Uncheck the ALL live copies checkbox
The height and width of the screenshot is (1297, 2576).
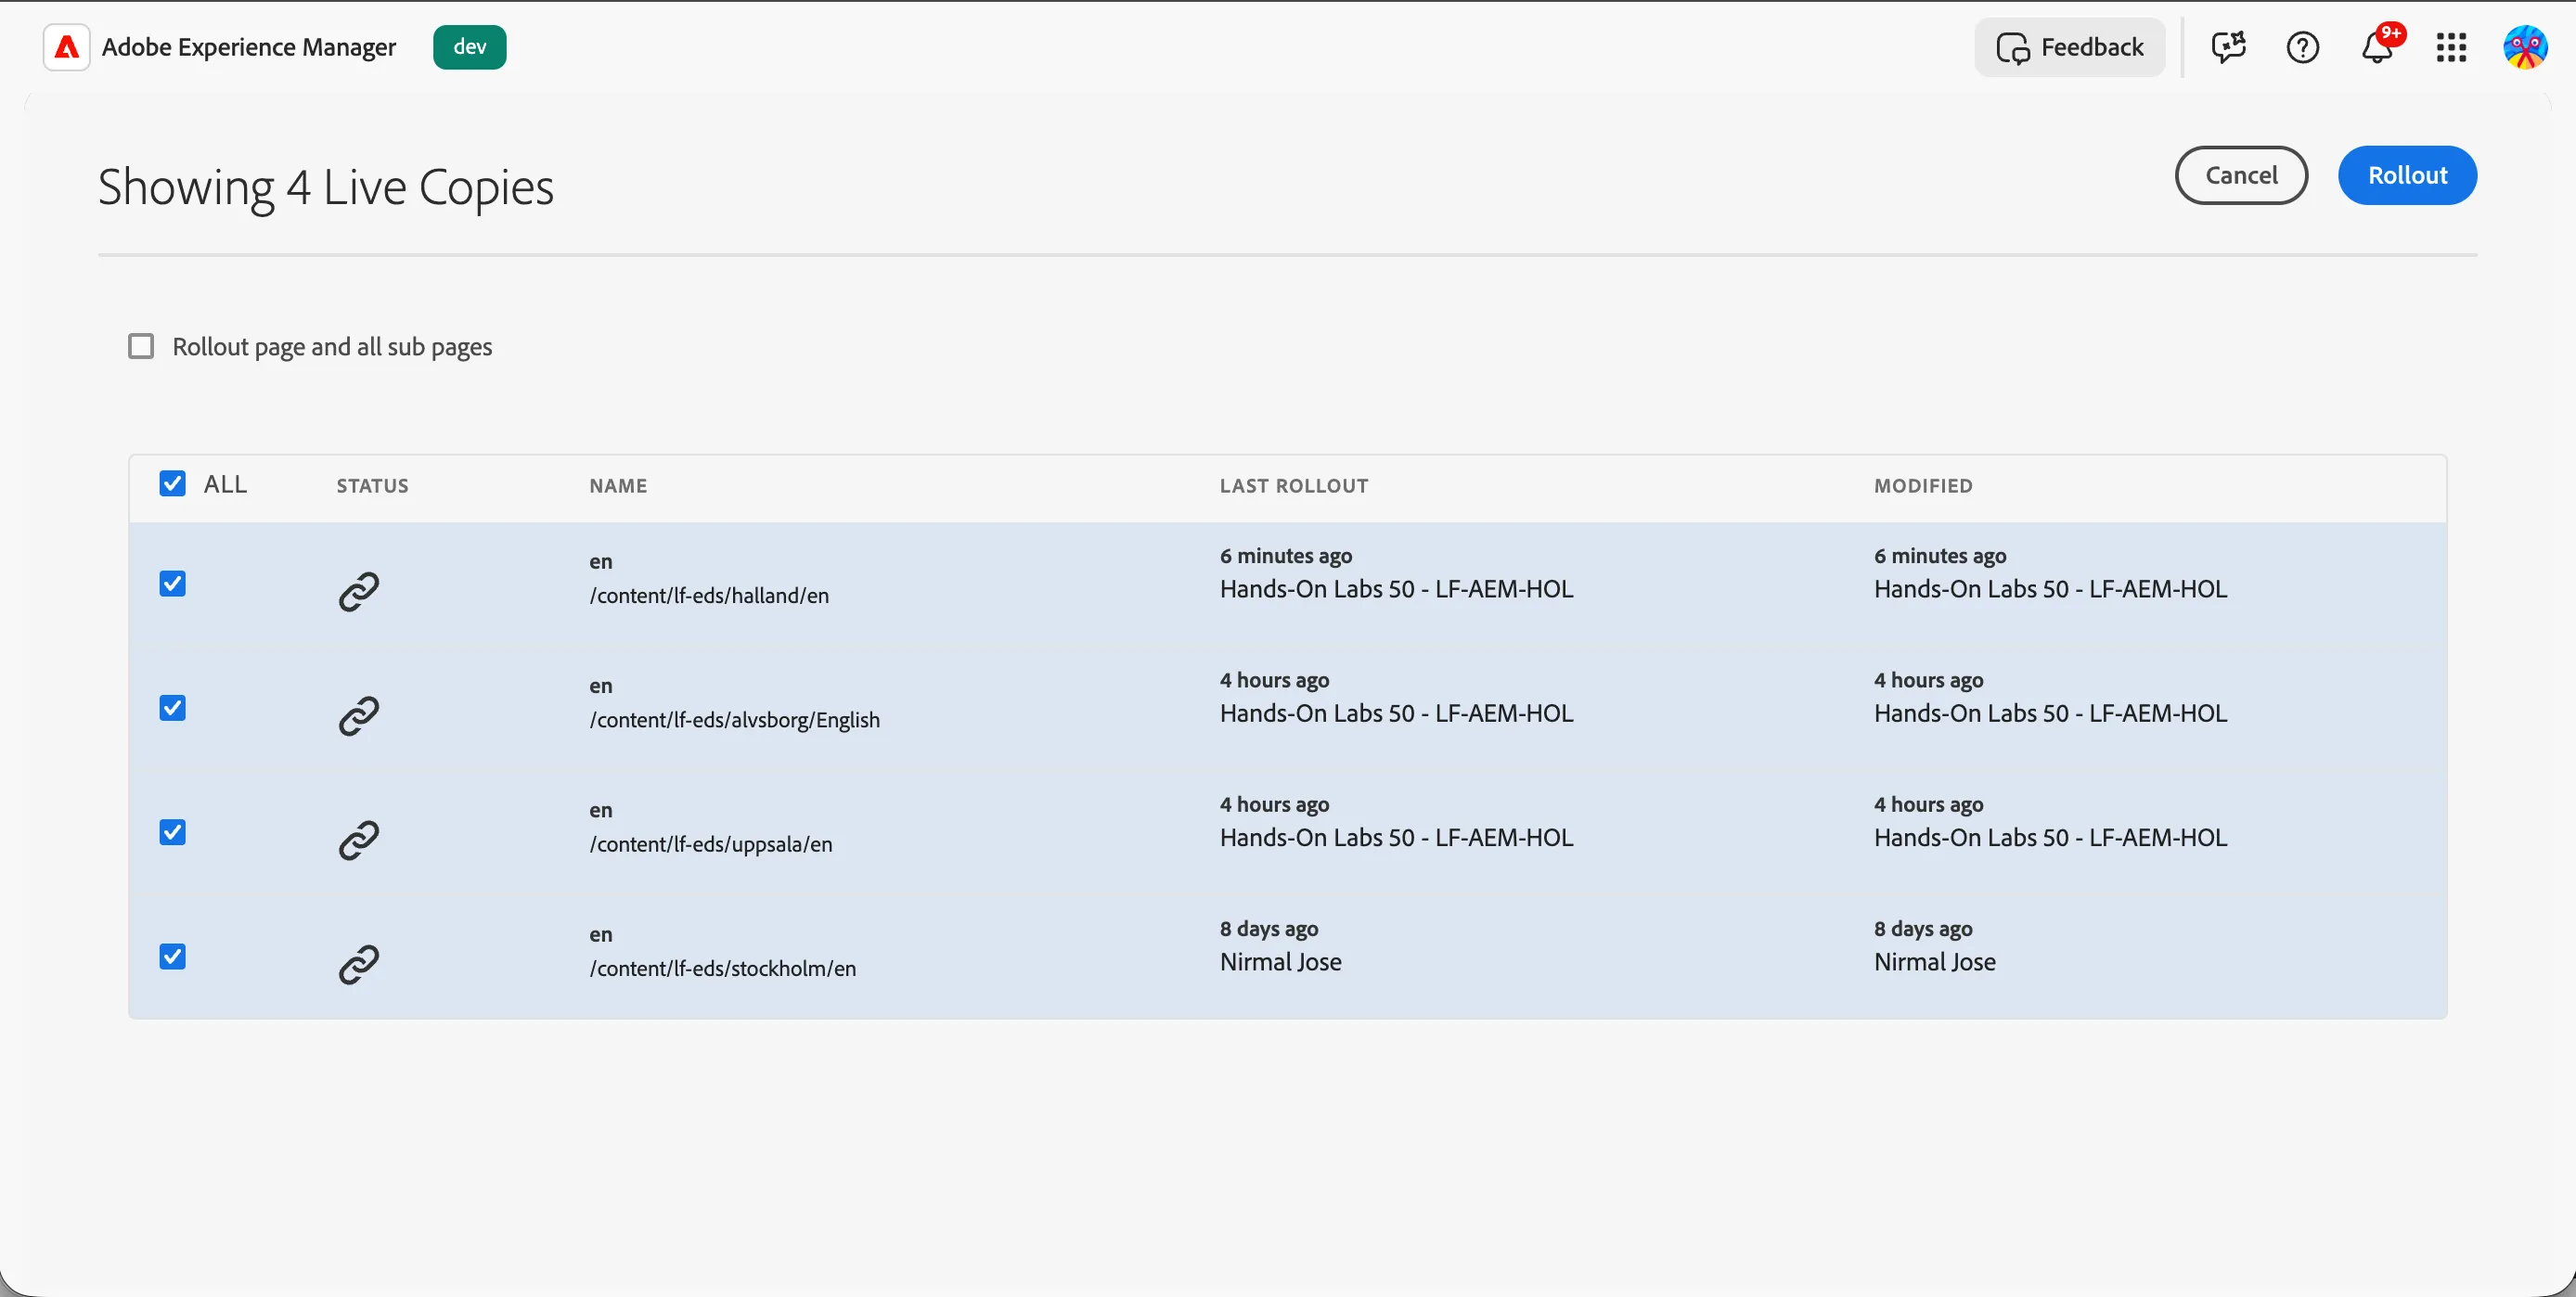[x=172, y=484]
